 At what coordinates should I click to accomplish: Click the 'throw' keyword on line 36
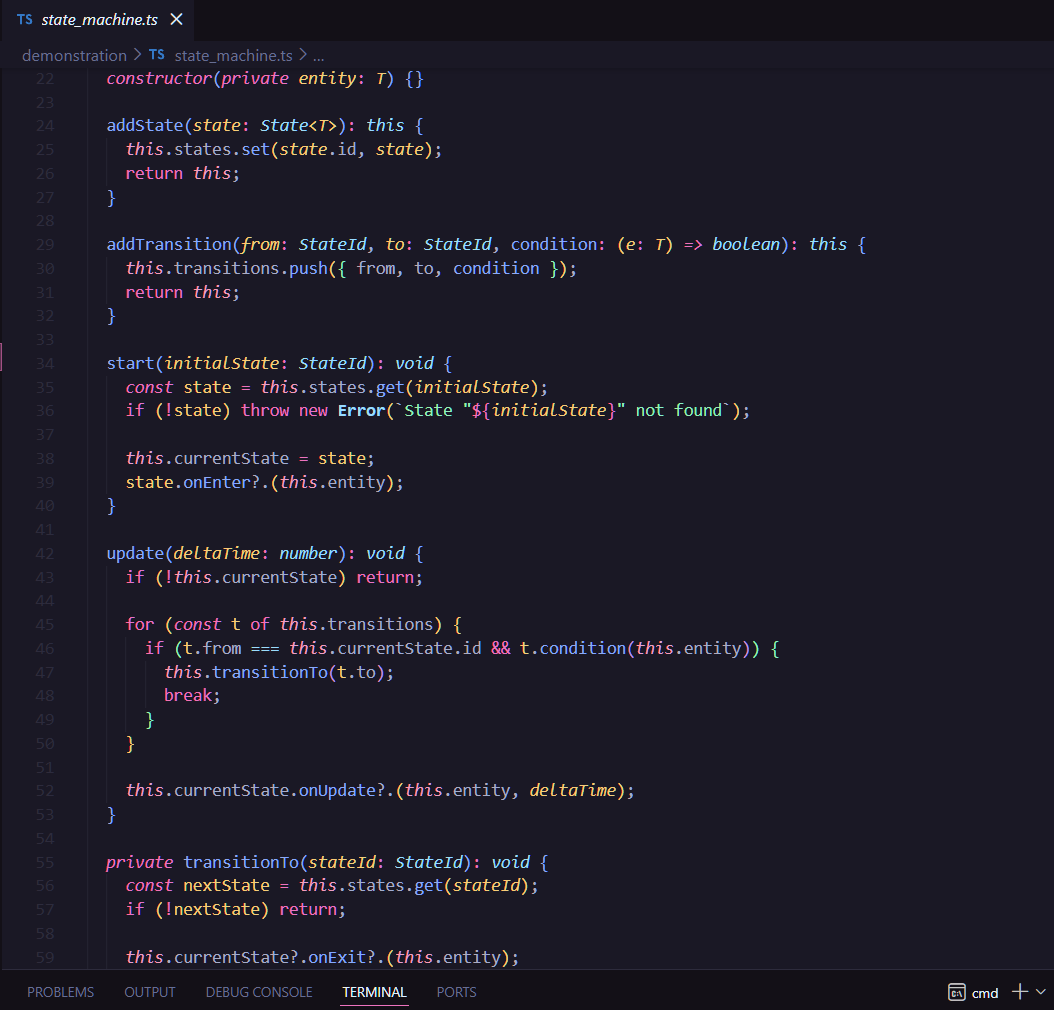[265, 411]
